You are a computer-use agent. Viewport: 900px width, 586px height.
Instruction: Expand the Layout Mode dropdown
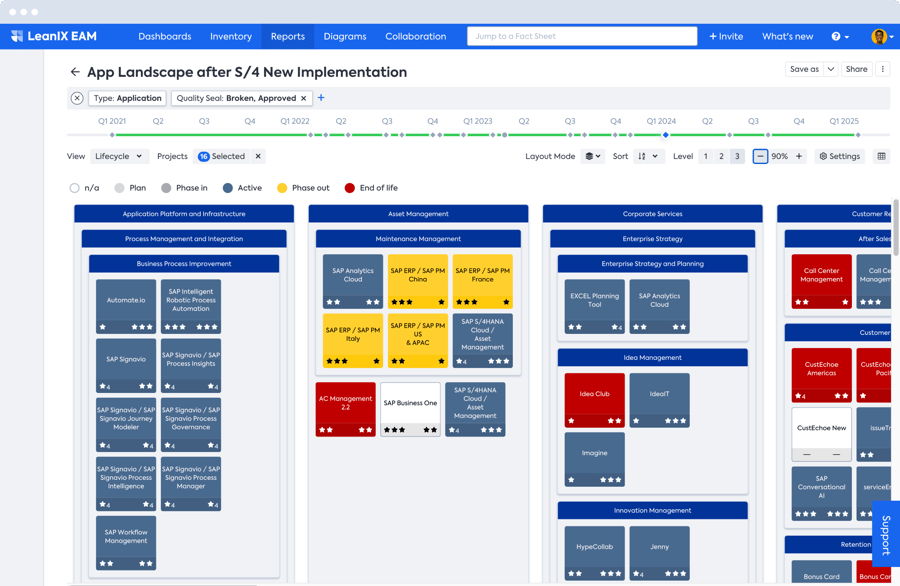click(593, 156)
